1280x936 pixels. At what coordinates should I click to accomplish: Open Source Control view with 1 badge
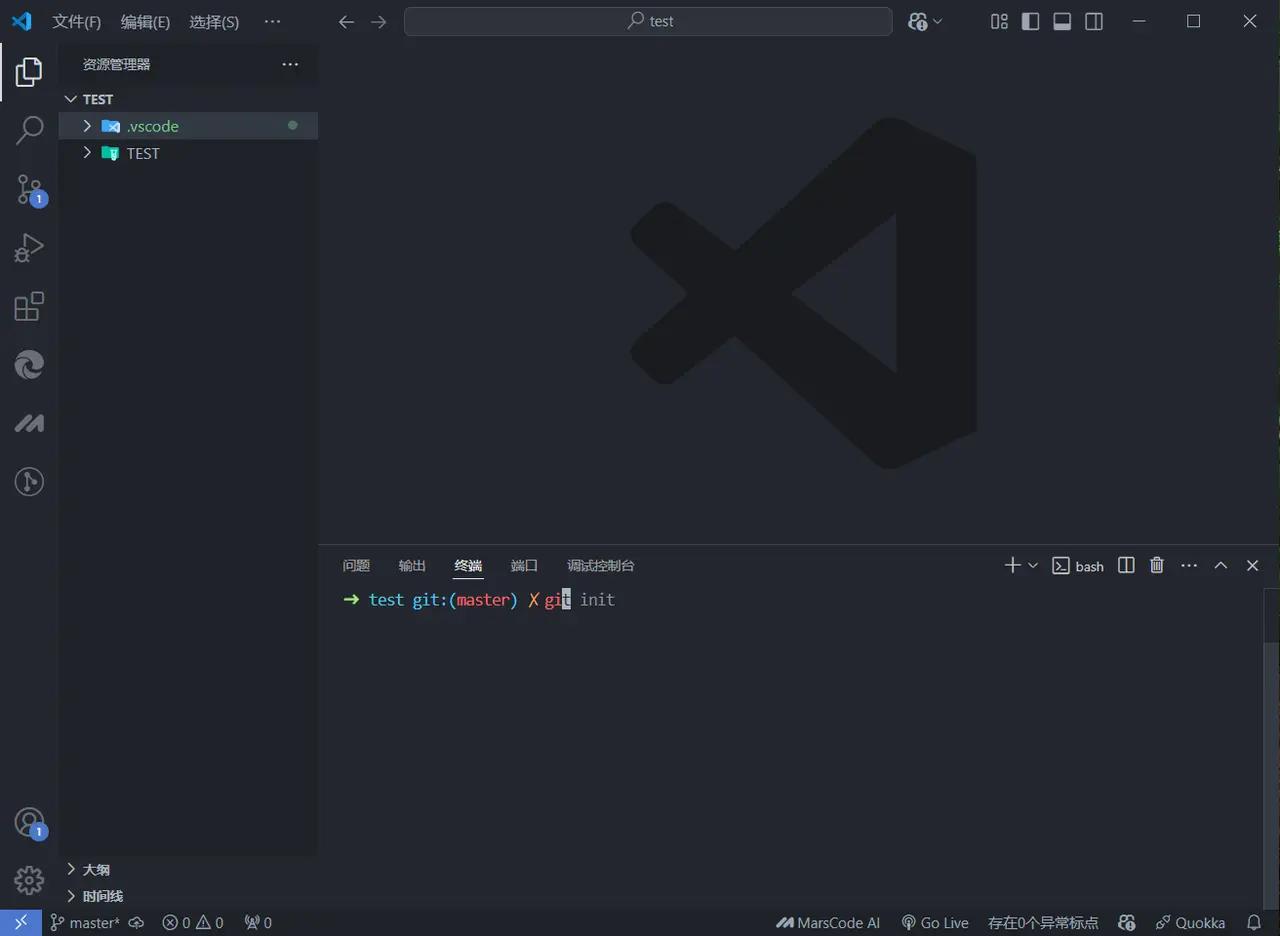pyautogui.click(x=29, y=189)
